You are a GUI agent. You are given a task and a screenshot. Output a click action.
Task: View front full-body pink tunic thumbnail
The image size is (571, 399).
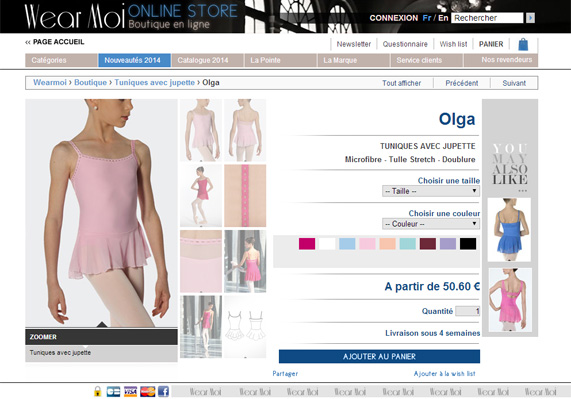coord(201,130)
